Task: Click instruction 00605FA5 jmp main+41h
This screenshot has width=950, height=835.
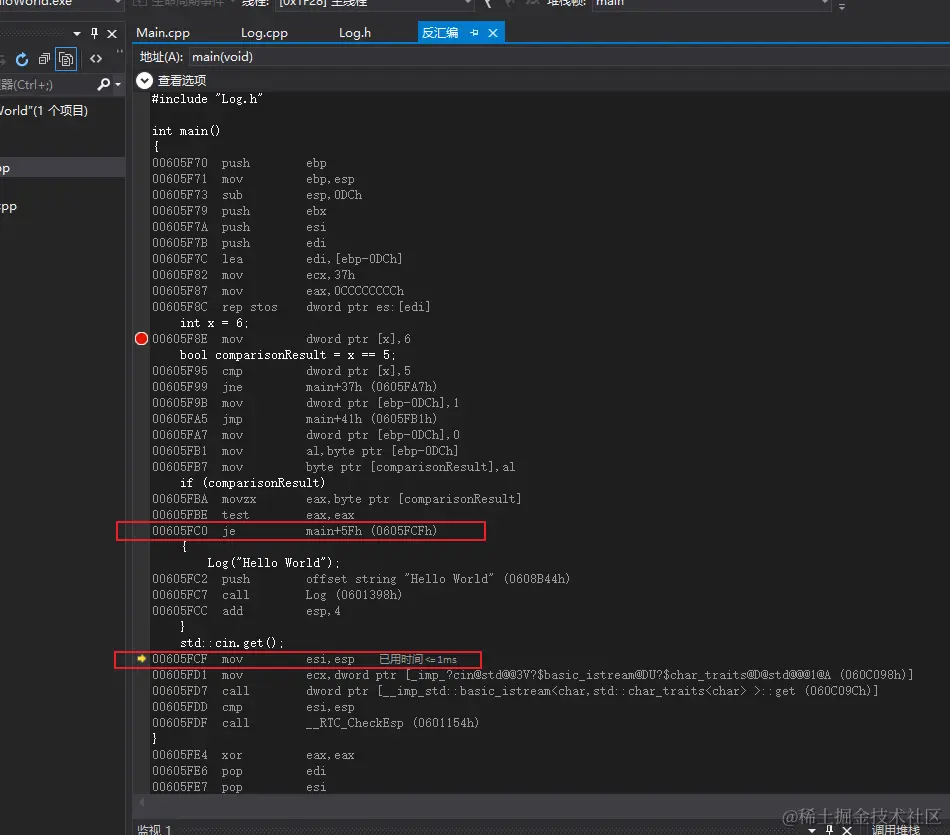Action: click(294, 419)
